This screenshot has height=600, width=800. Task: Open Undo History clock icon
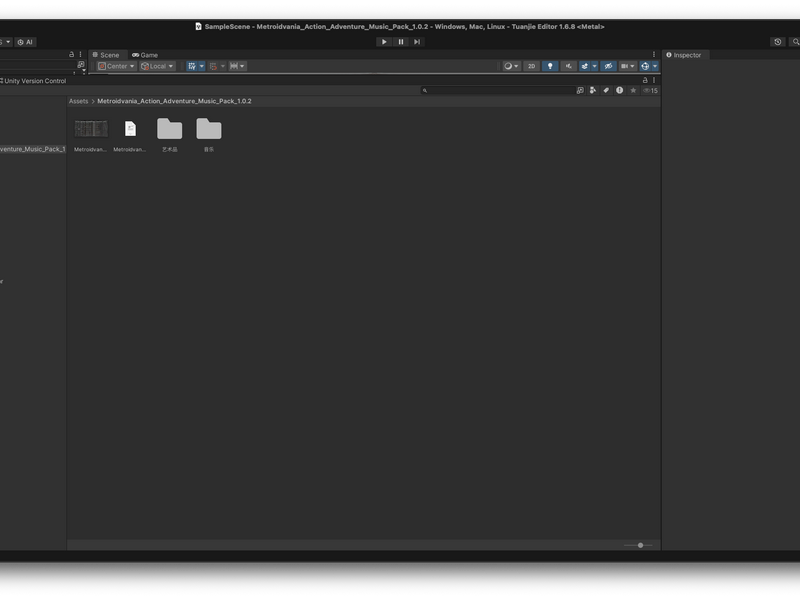click(778, 42)
